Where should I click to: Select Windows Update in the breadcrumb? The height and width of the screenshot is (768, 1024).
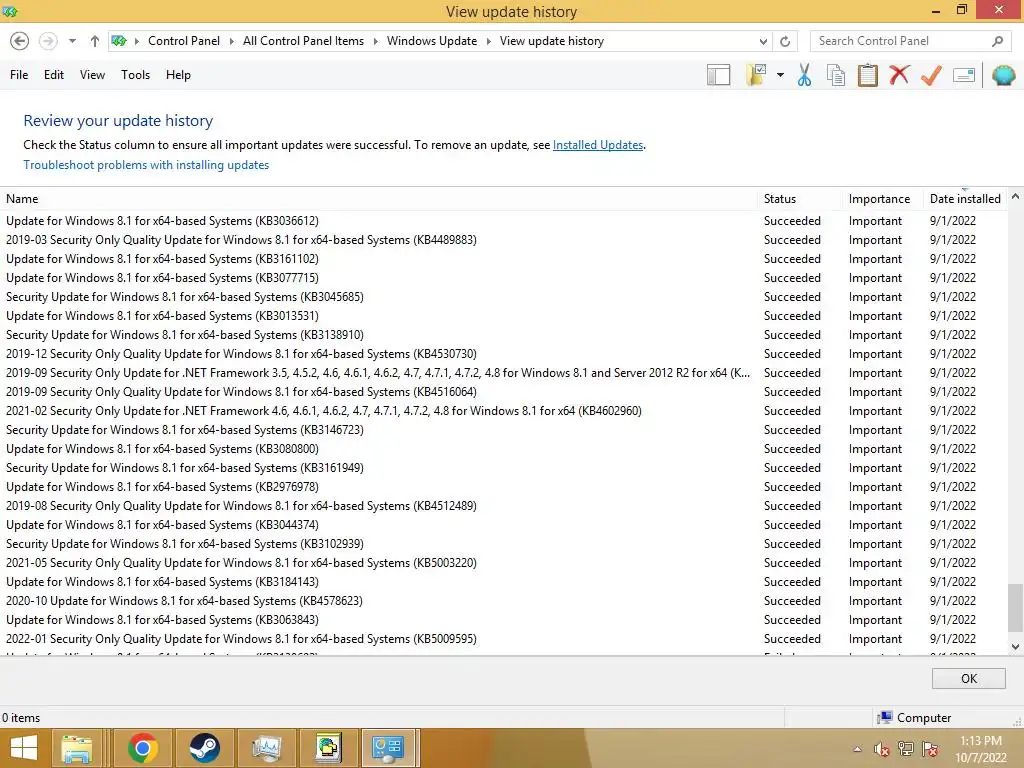tap(432, 41)
